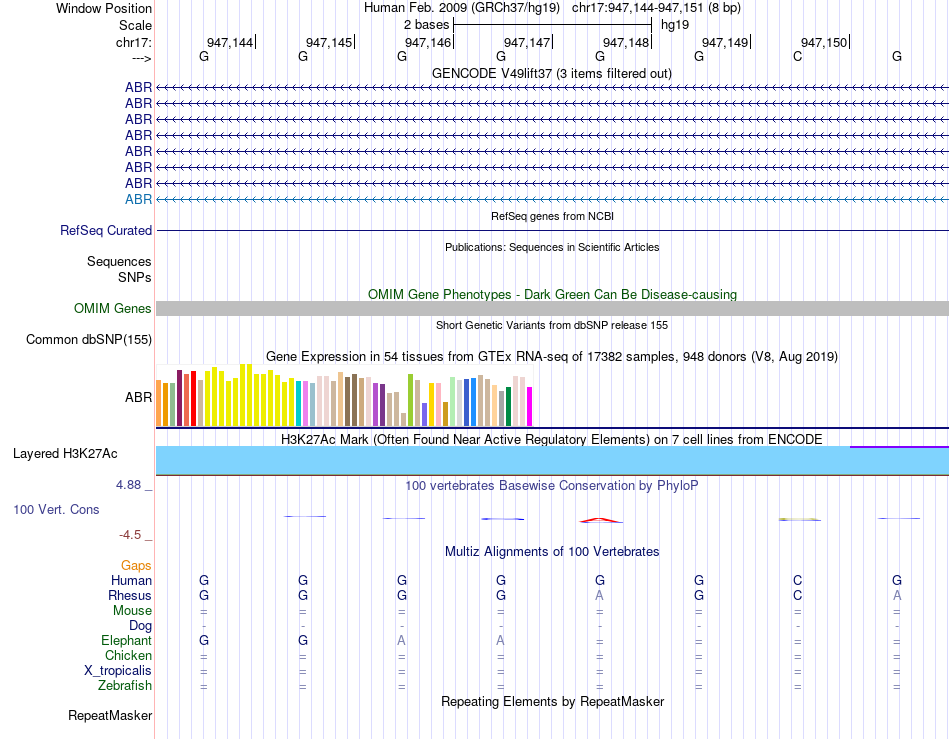The width and height of the screenshot is (950, 739).
Task: Click the light blue H3K27Ac signal band
Action: click(552, 460)
